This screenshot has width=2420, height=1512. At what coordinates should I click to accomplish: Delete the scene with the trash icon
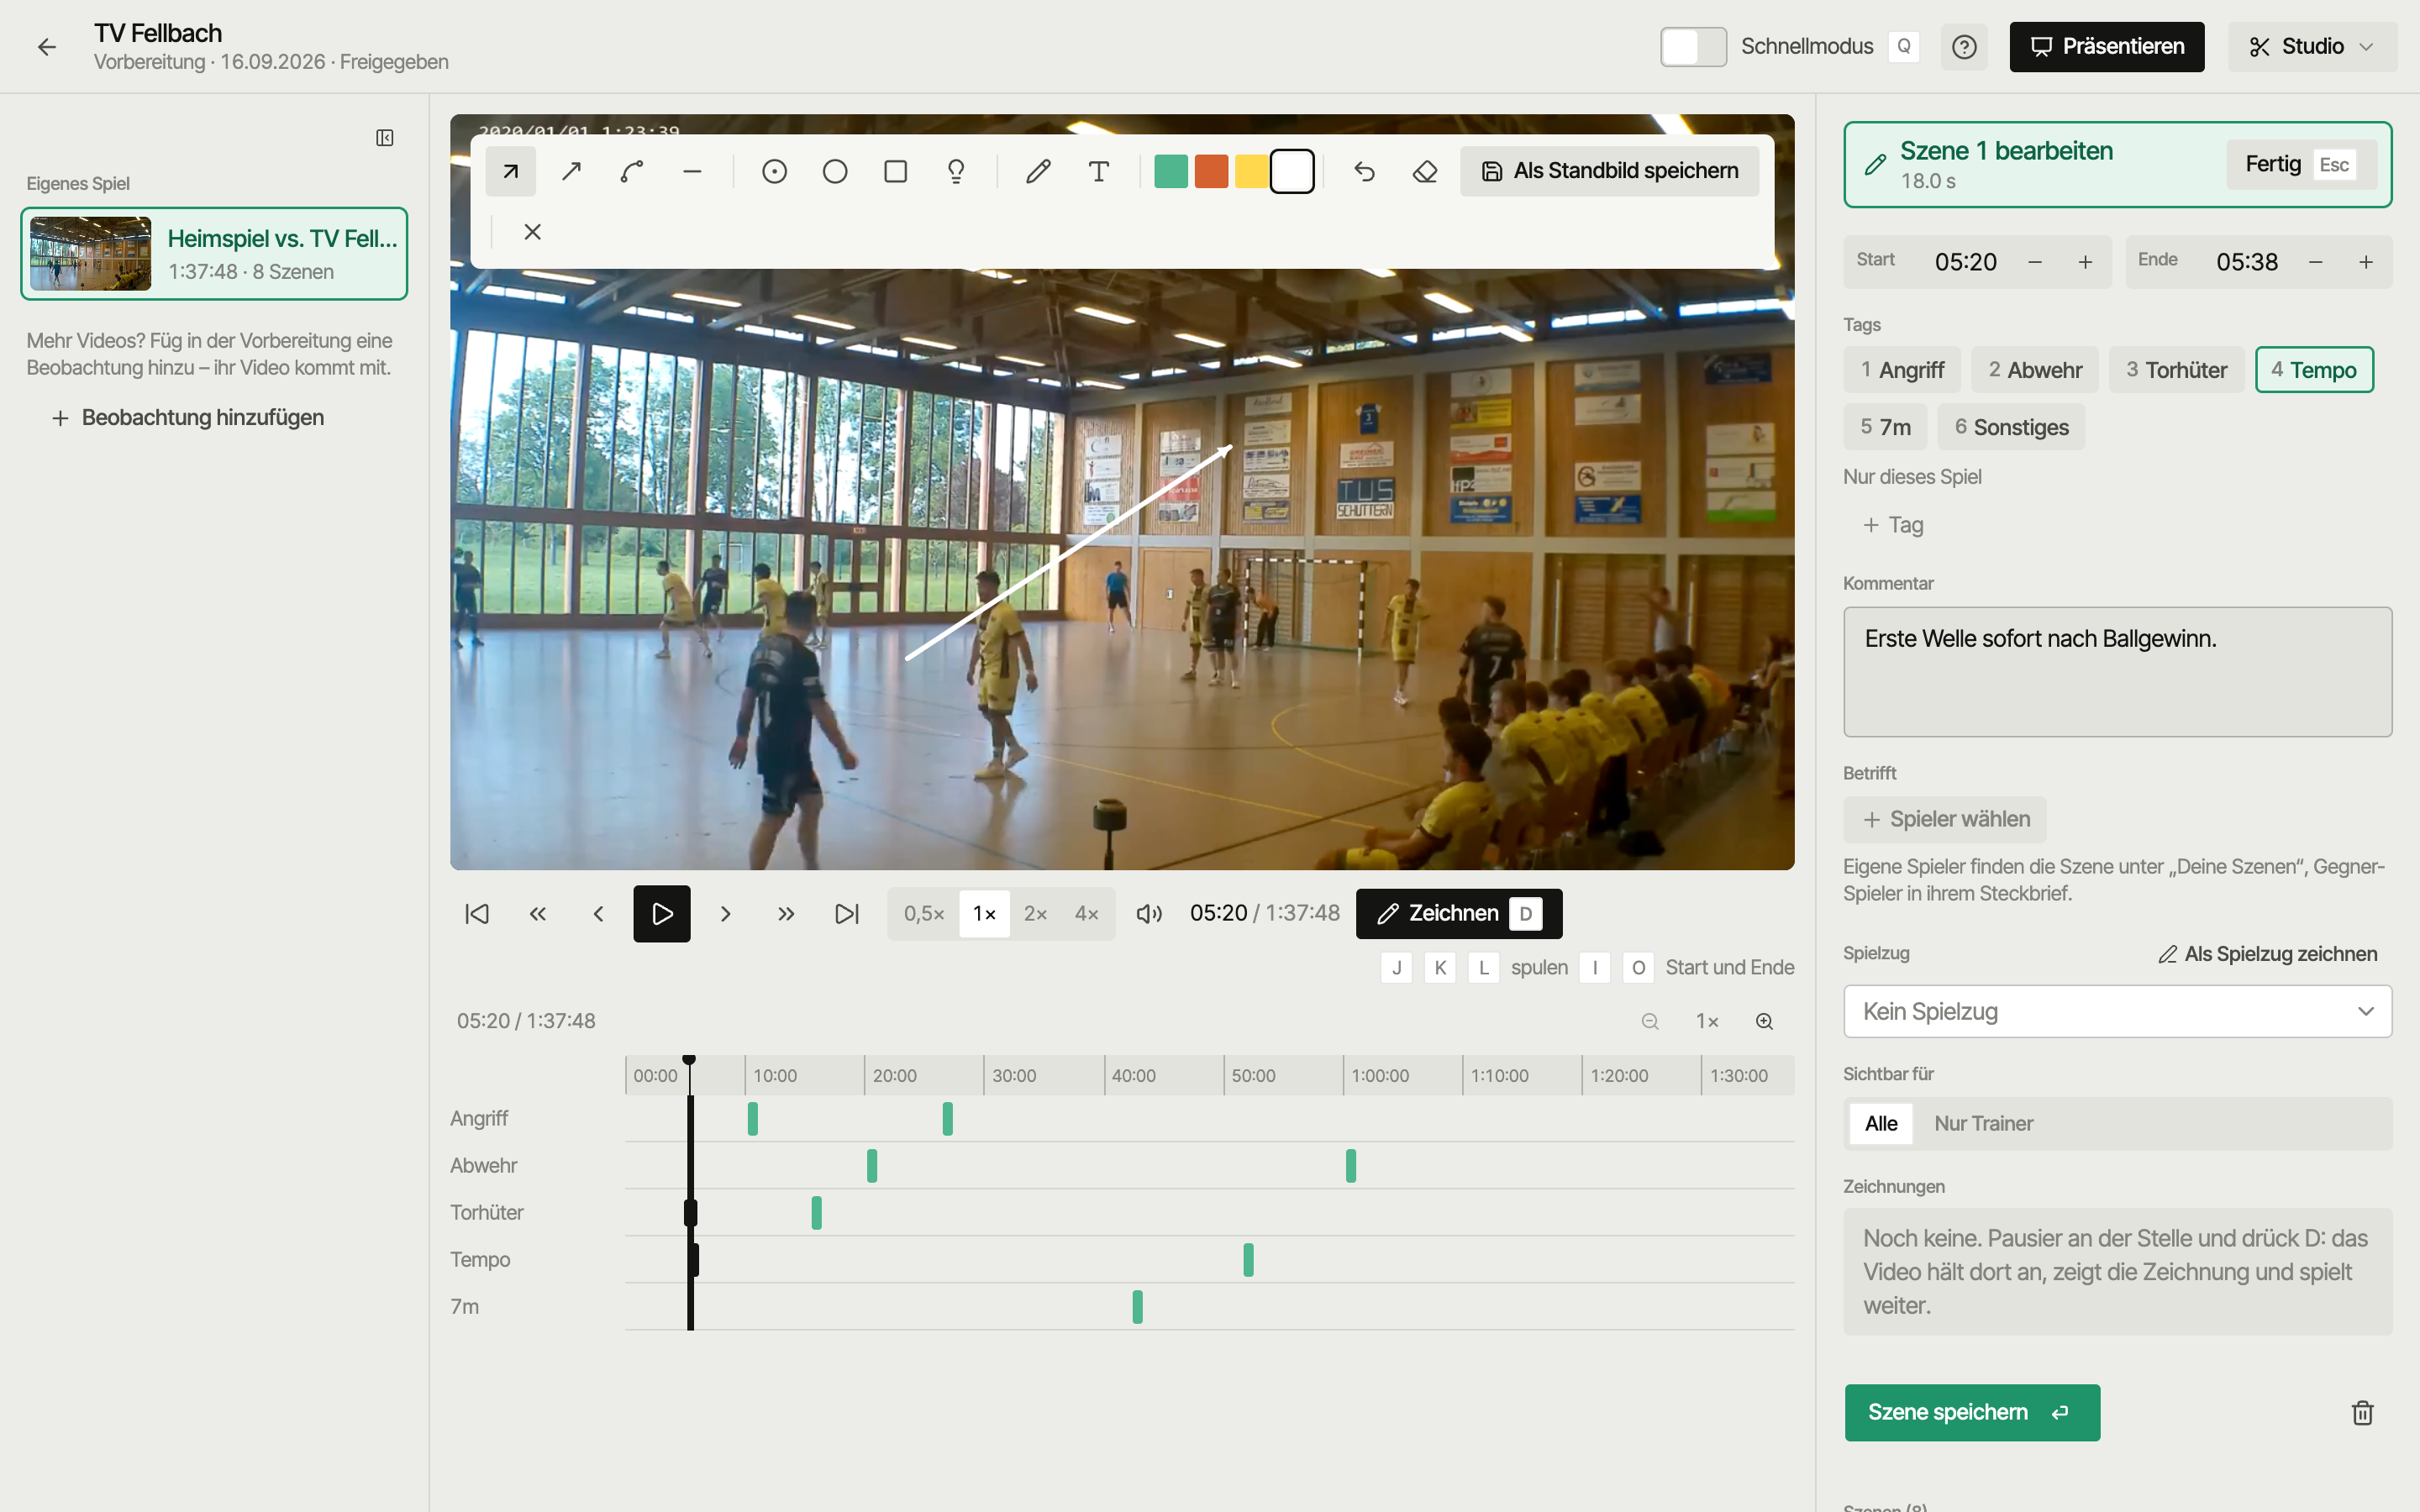pos(2362,1412)
